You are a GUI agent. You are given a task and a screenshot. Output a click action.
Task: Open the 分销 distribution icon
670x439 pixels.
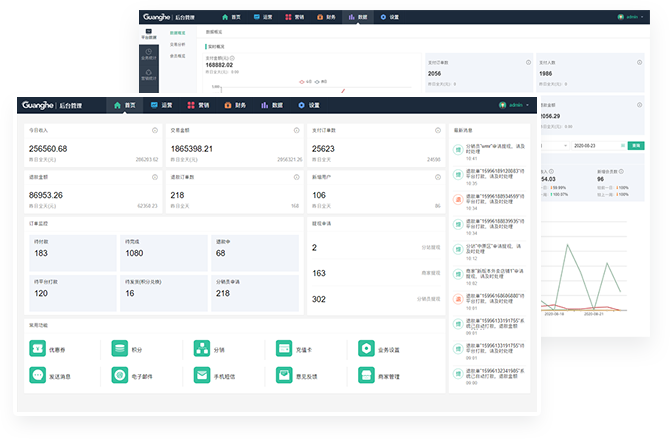pos(202,349)
